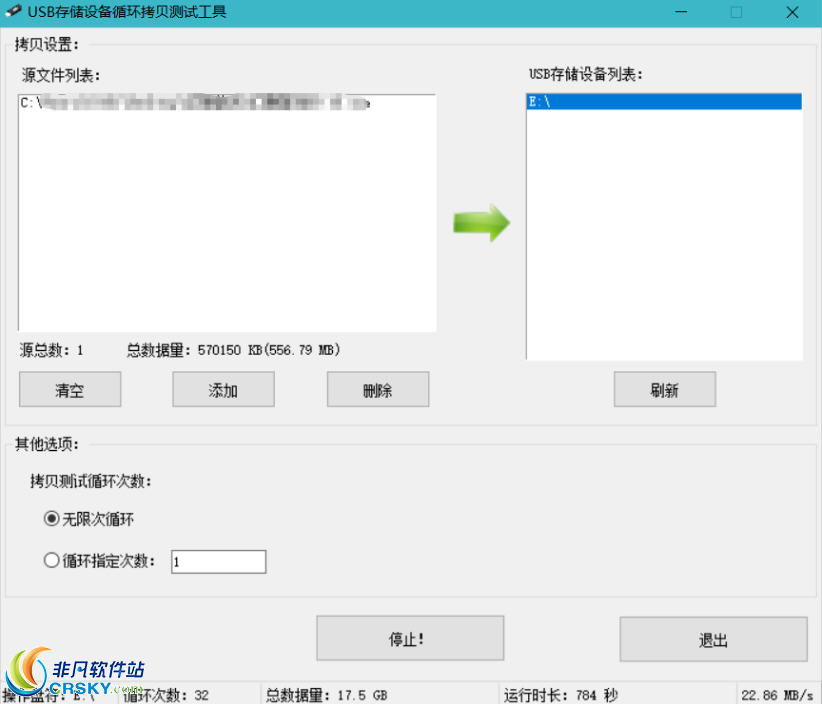
Task: Click inside the loop count input box
Action: 218,561
